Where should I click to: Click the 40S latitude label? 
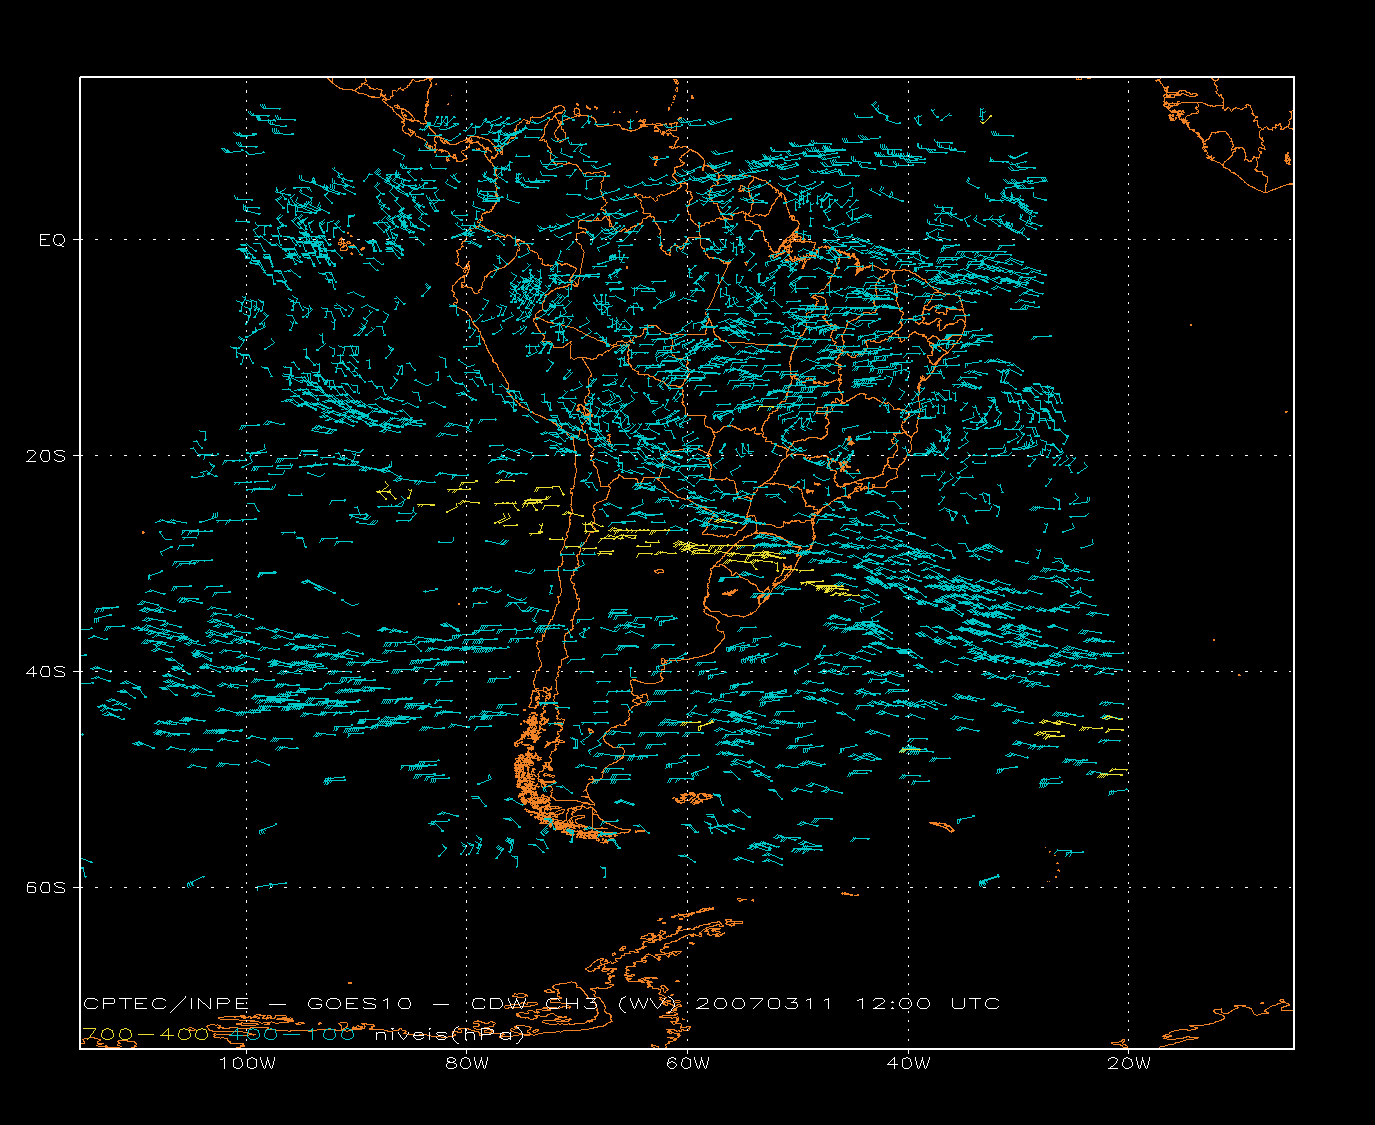point(45,672)
